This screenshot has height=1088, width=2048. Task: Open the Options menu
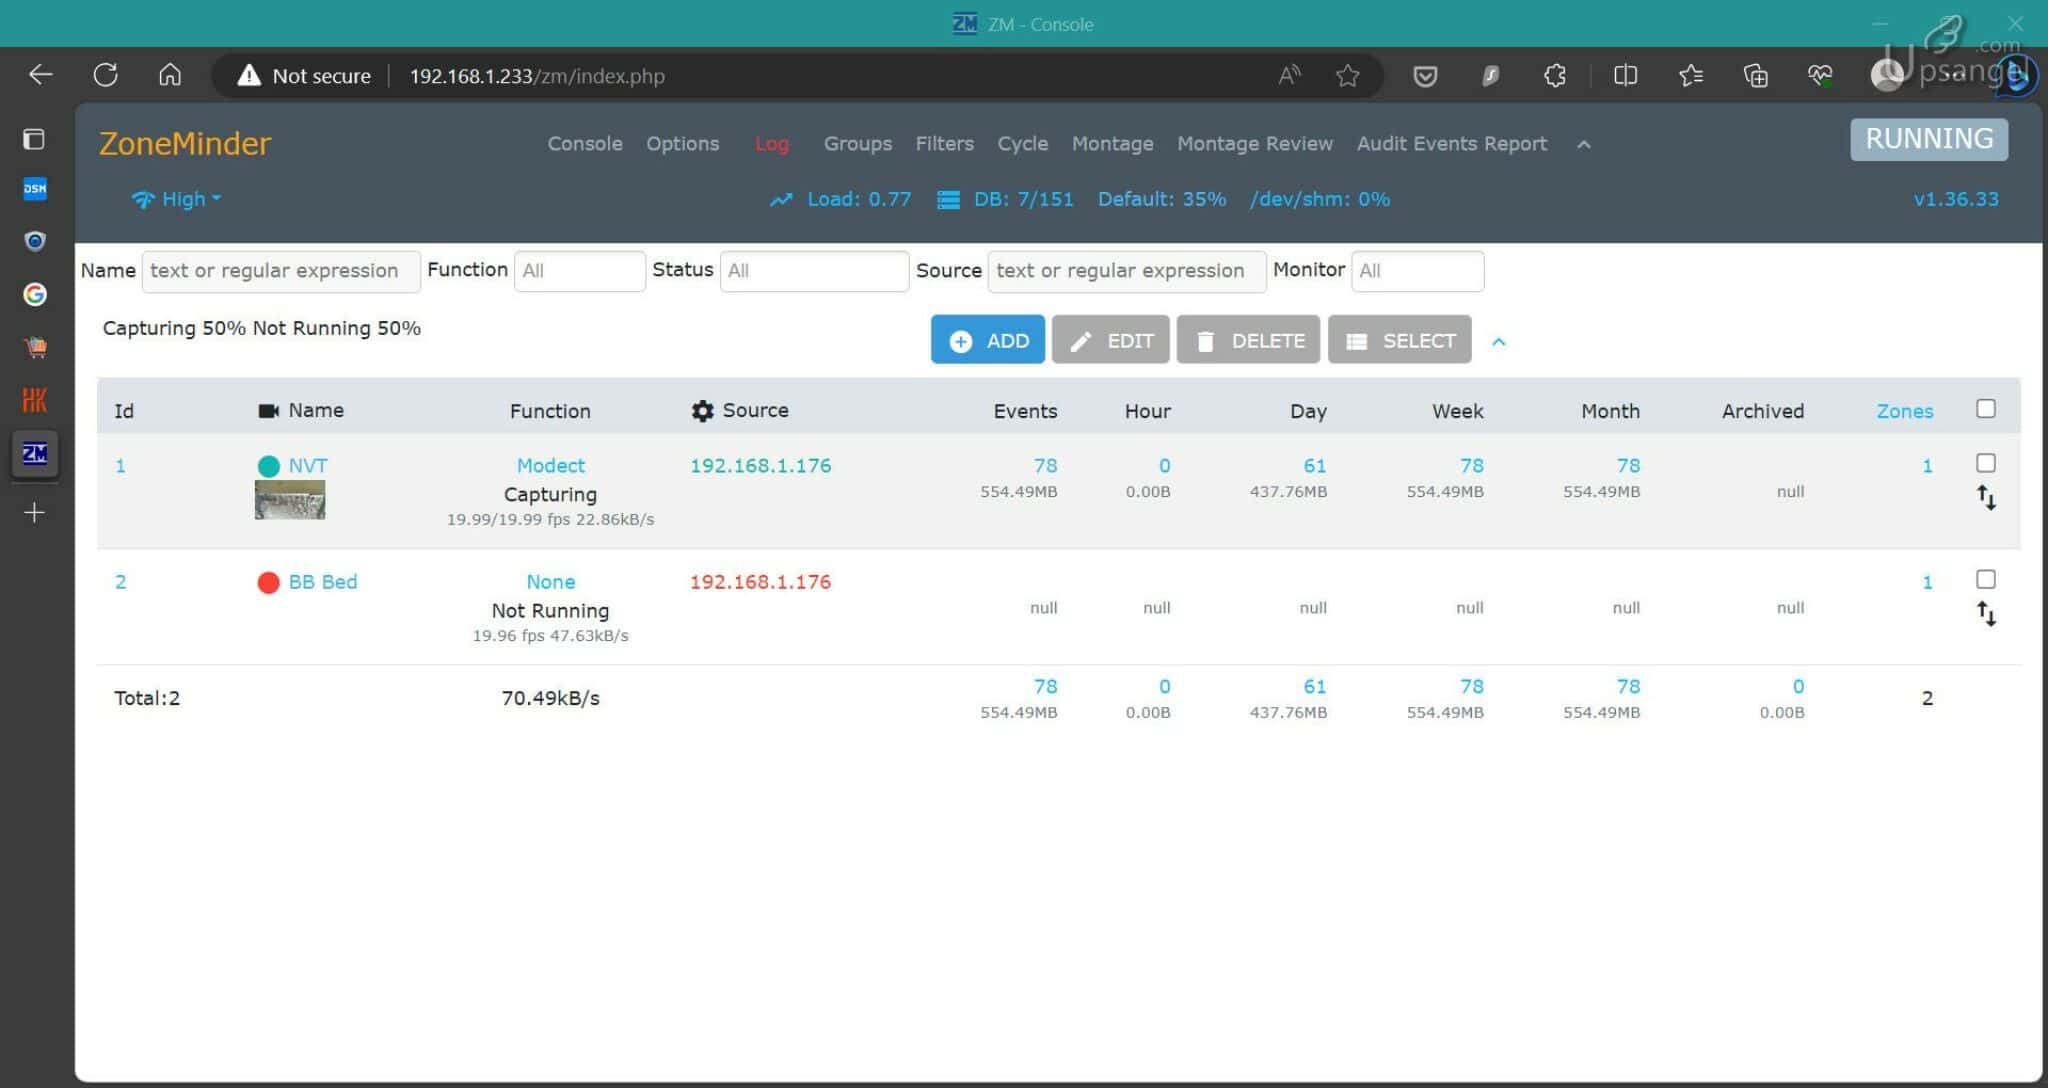click(x=682, y=143)
